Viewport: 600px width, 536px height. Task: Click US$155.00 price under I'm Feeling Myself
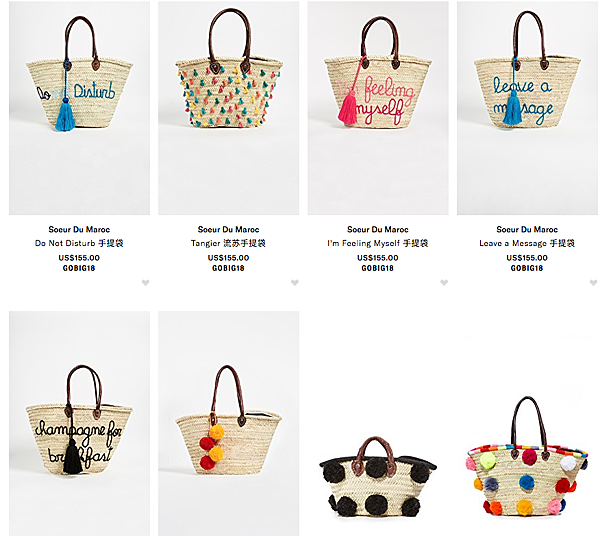click(x=378, y=258)
